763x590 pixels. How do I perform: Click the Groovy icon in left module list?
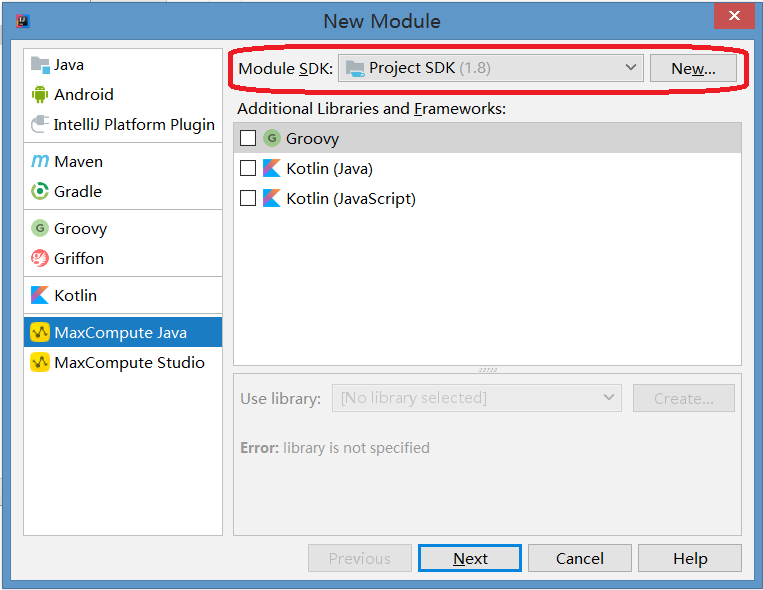[x=40, y=228]
